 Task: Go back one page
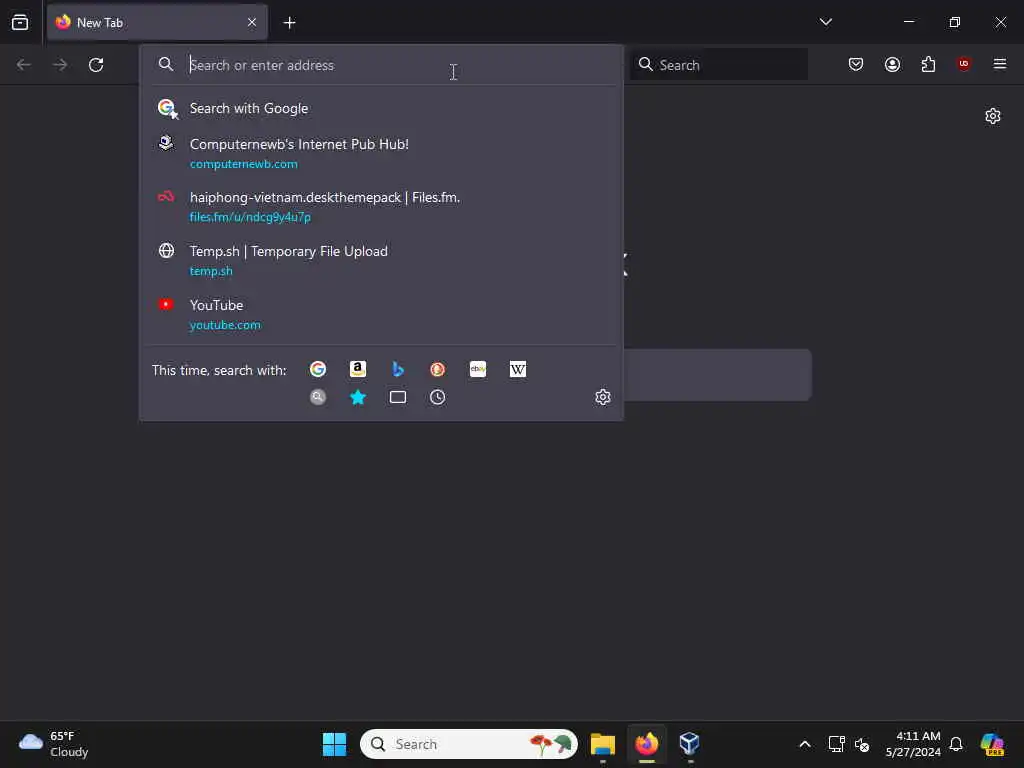[24, 65]
